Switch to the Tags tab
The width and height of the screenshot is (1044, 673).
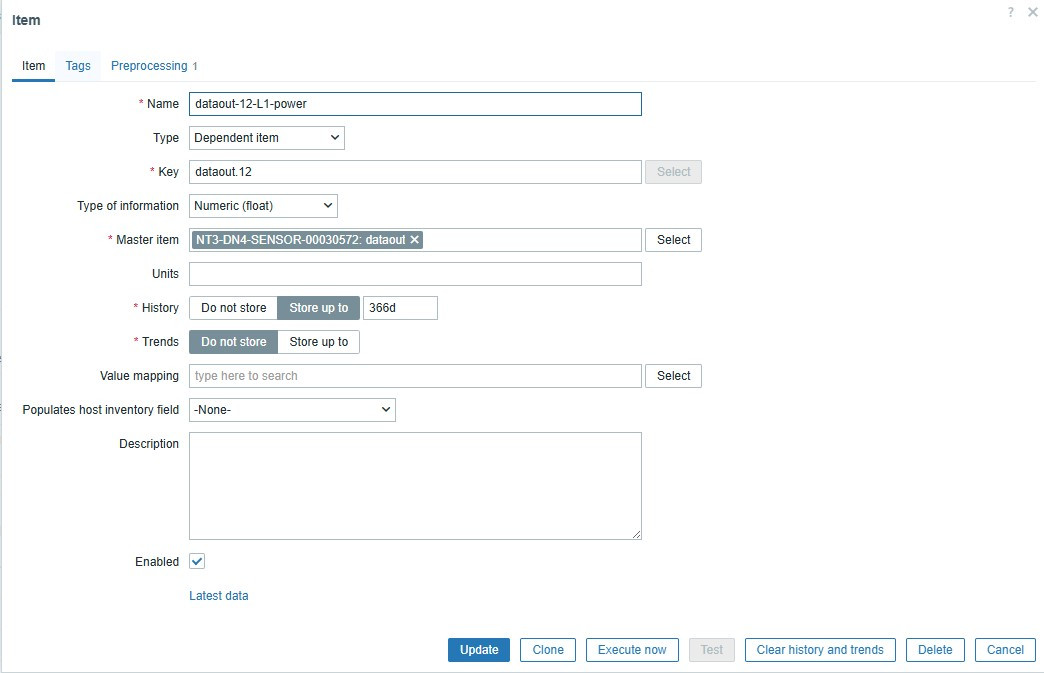(x=77, y=66)
